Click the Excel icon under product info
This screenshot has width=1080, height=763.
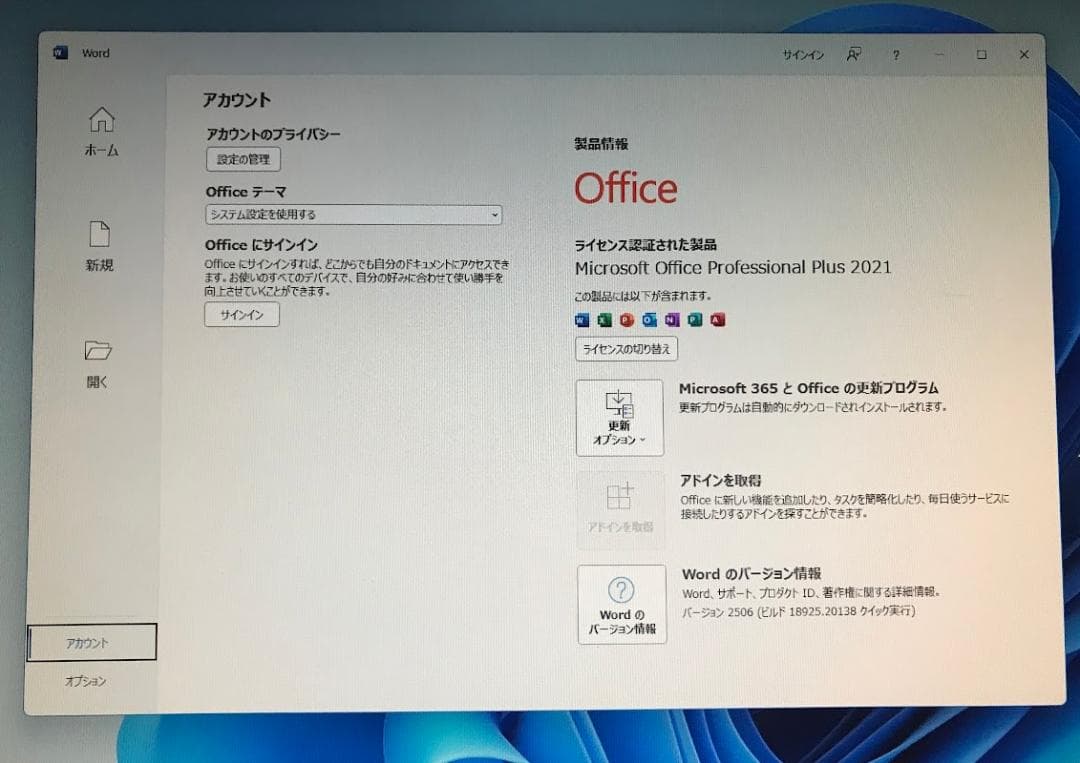(604, 320)
